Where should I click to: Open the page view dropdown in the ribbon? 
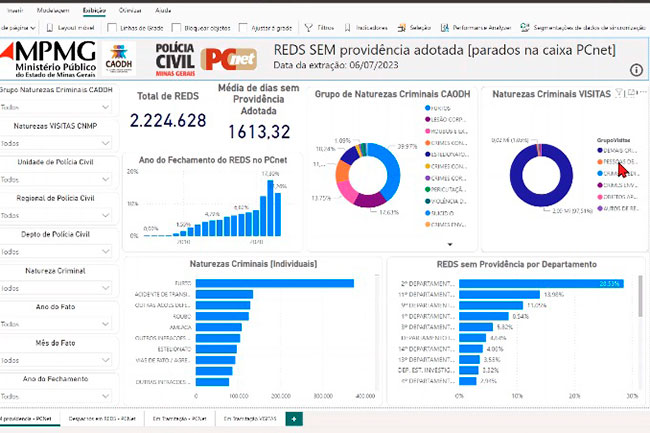[18, 28]
